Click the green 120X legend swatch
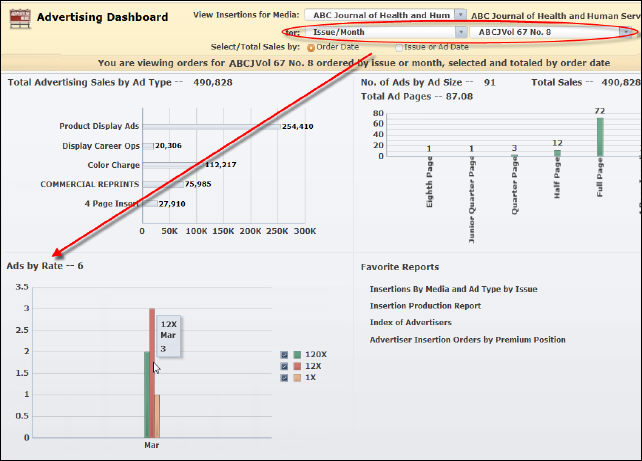642x461 pixels. coord(298,354)
